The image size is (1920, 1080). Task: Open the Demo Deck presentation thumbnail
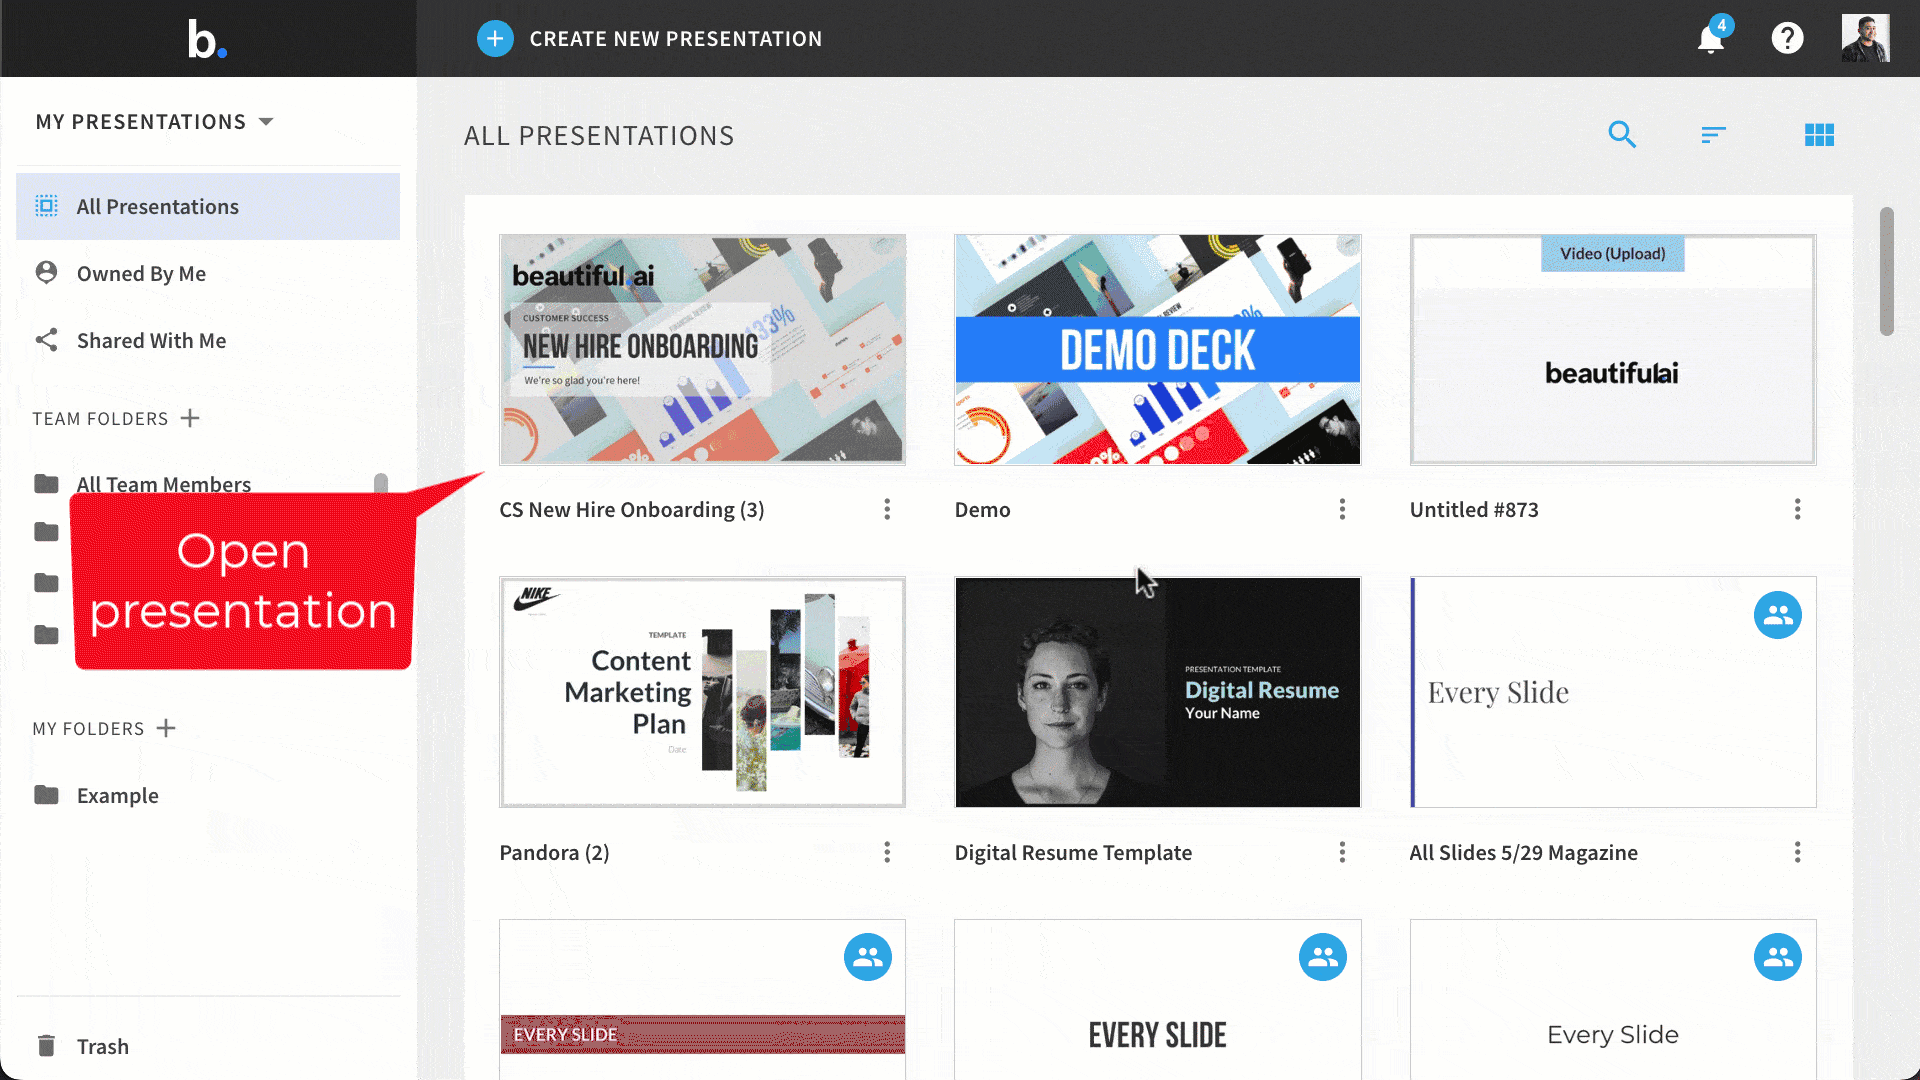click(x=1157, y=350)
